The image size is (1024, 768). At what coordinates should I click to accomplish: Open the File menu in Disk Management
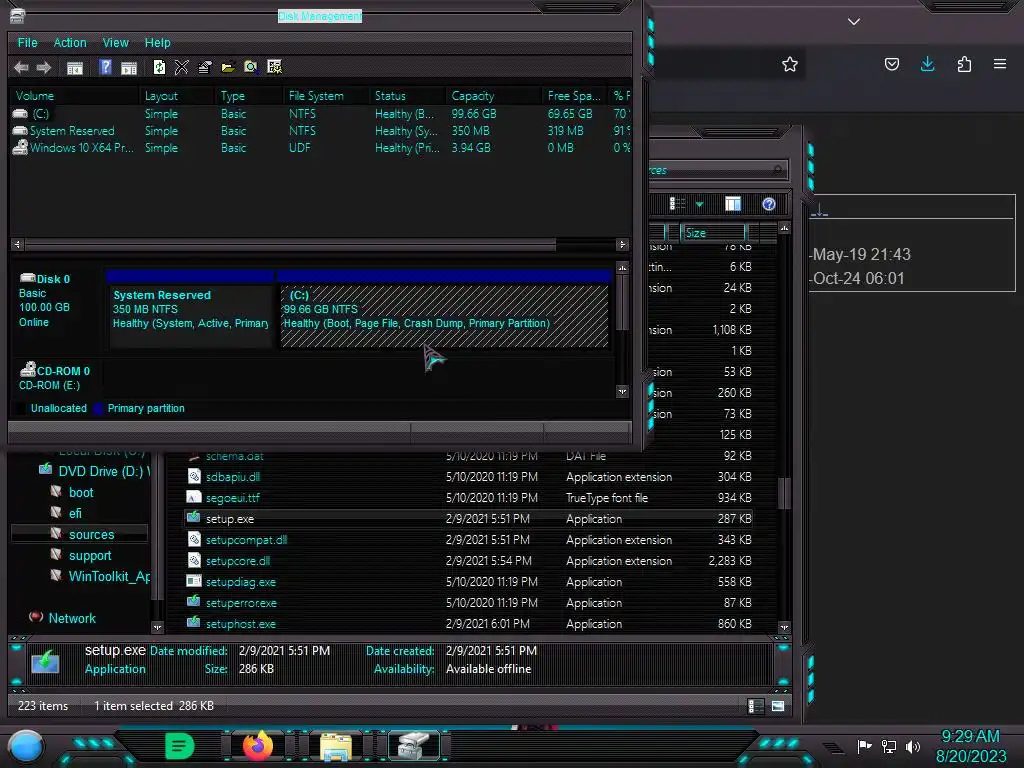(x=27, y=42)
